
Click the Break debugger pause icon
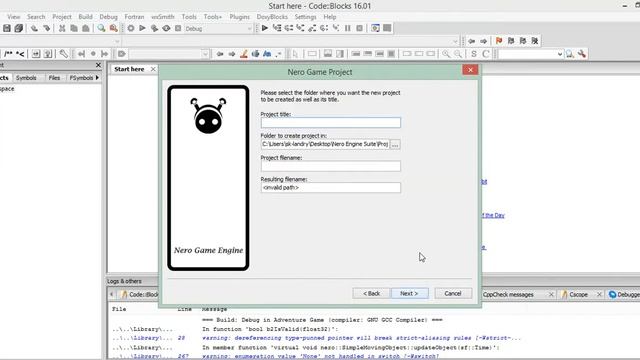(348, 28)
